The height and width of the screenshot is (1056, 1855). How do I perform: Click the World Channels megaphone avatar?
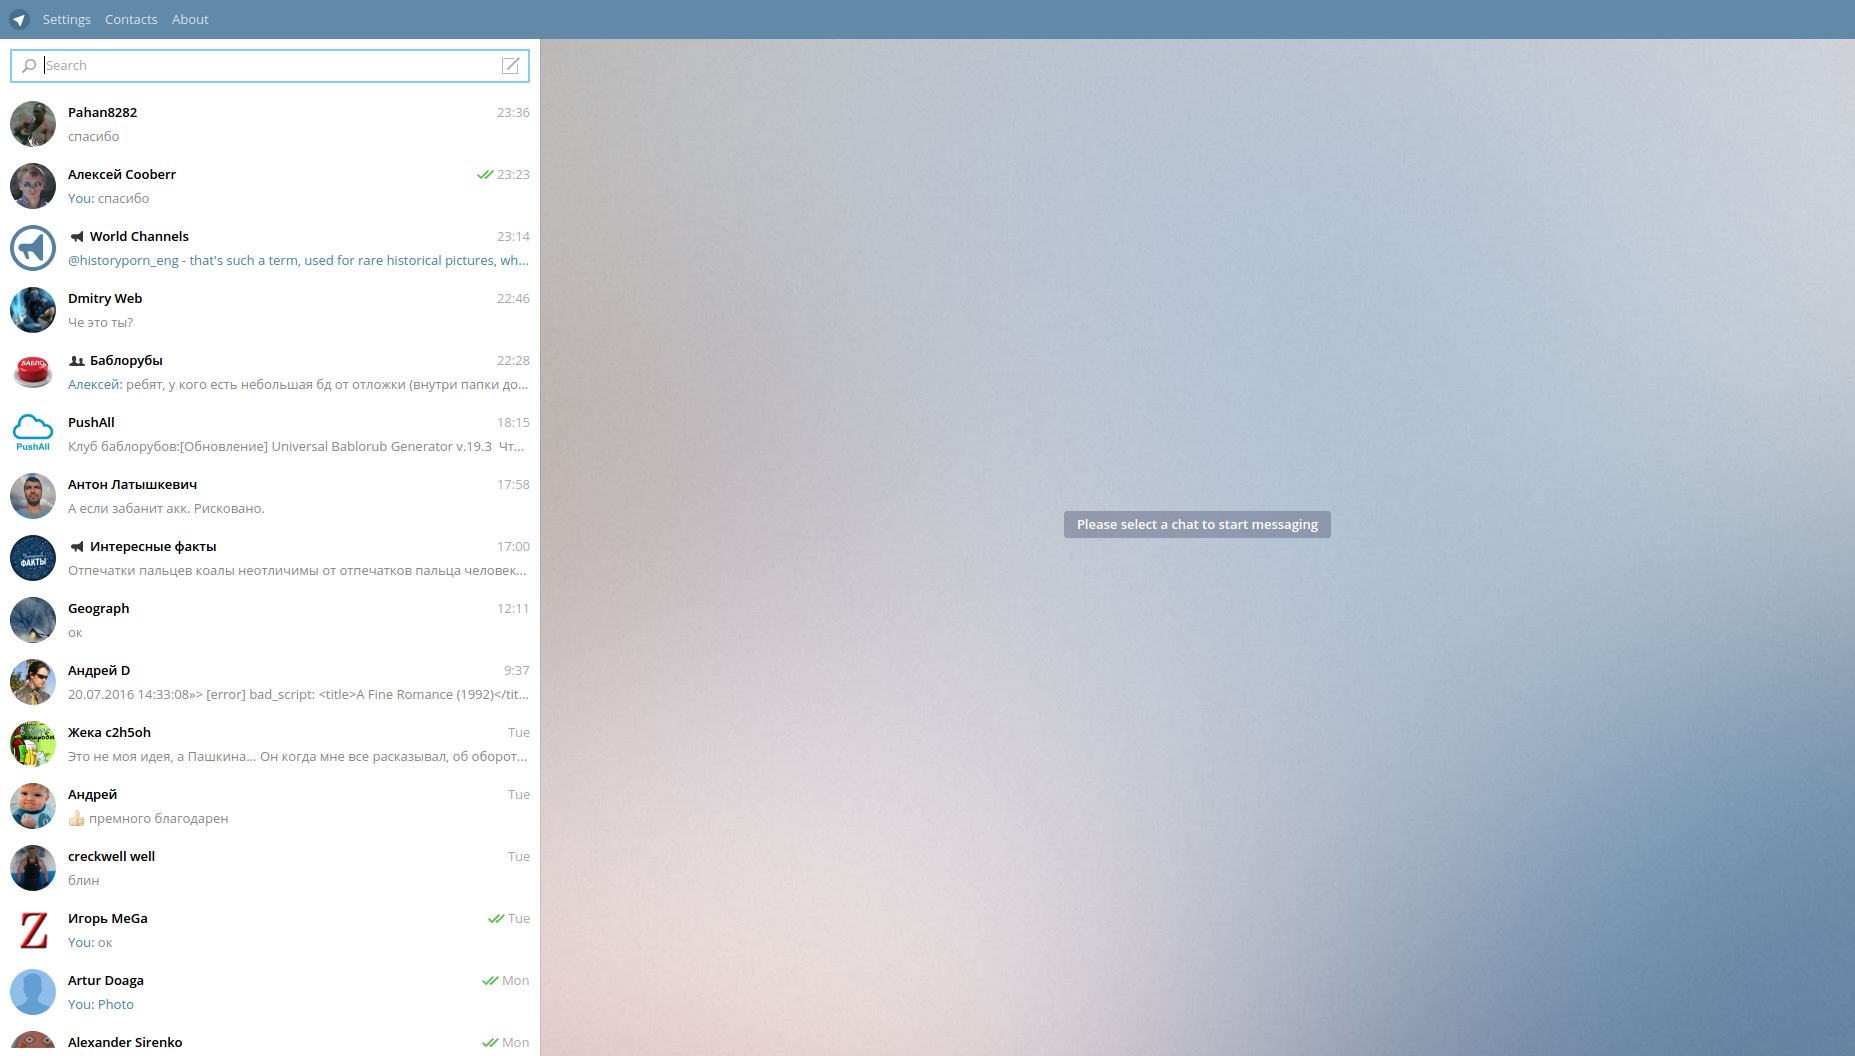click(33, 248)
